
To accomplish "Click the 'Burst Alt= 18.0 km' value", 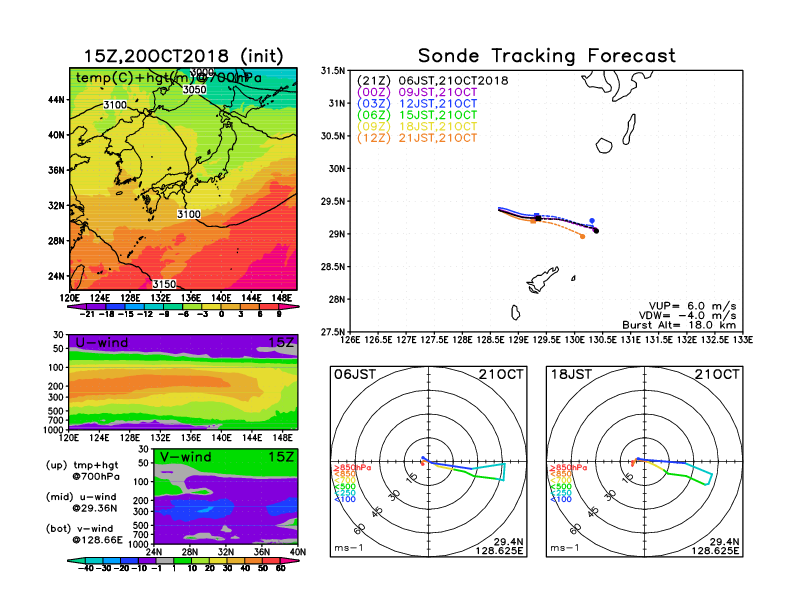I will click(679, 325).
